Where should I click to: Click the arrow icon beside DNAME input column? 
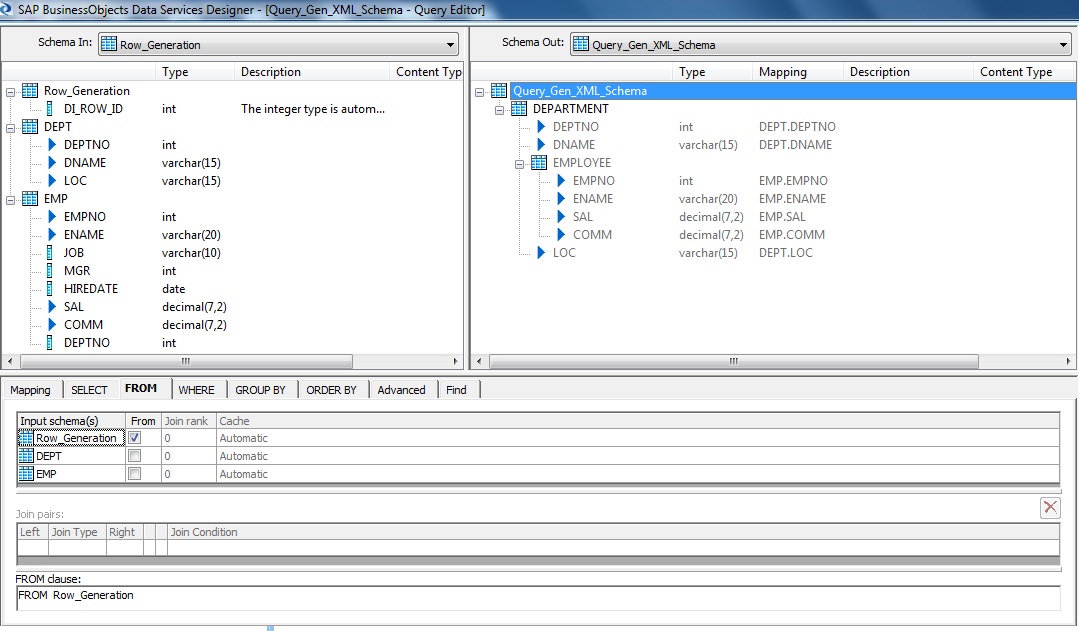tap(52, 162)
